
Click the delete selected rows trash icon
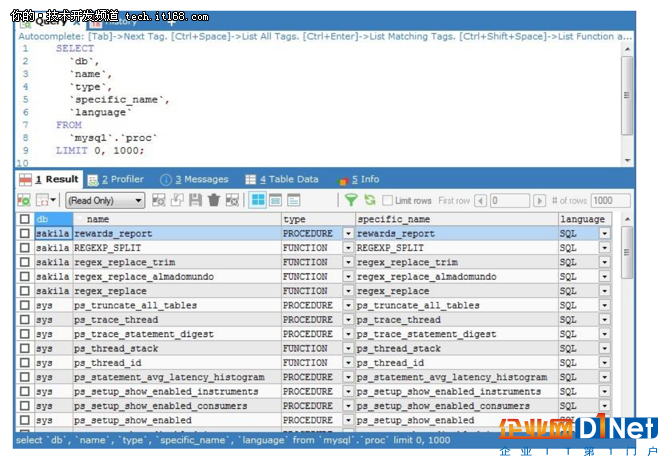(x=214, y=200)
